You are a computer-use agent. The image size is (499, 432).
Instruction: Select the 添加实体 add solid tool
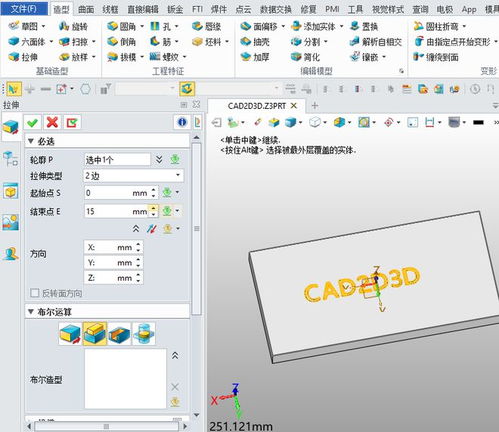coord(313,26)
